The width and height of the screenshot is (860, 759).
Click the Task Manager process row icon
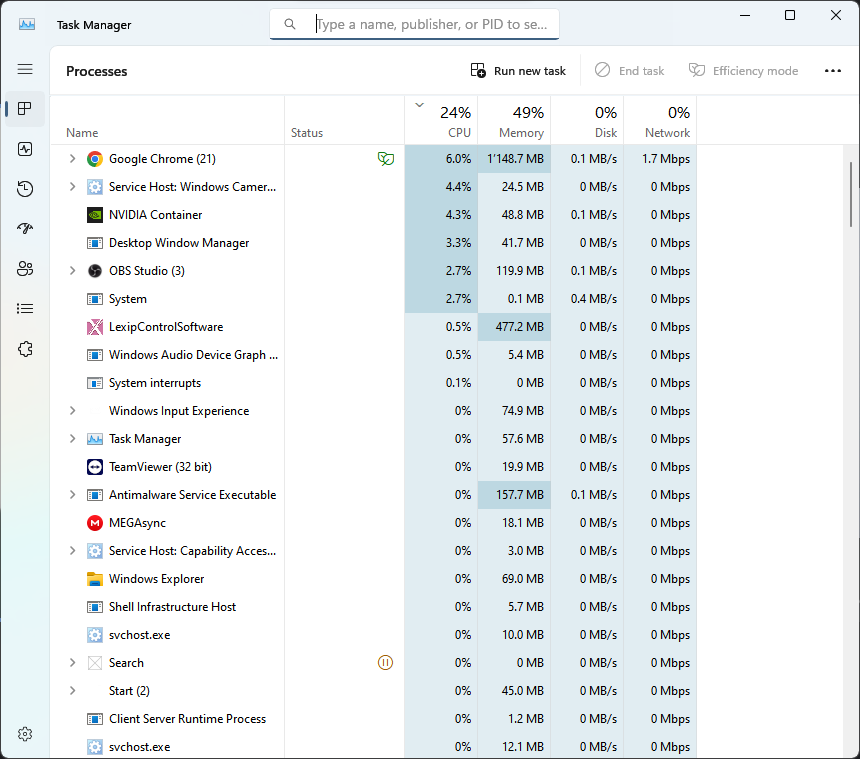[x=95, y=439]
